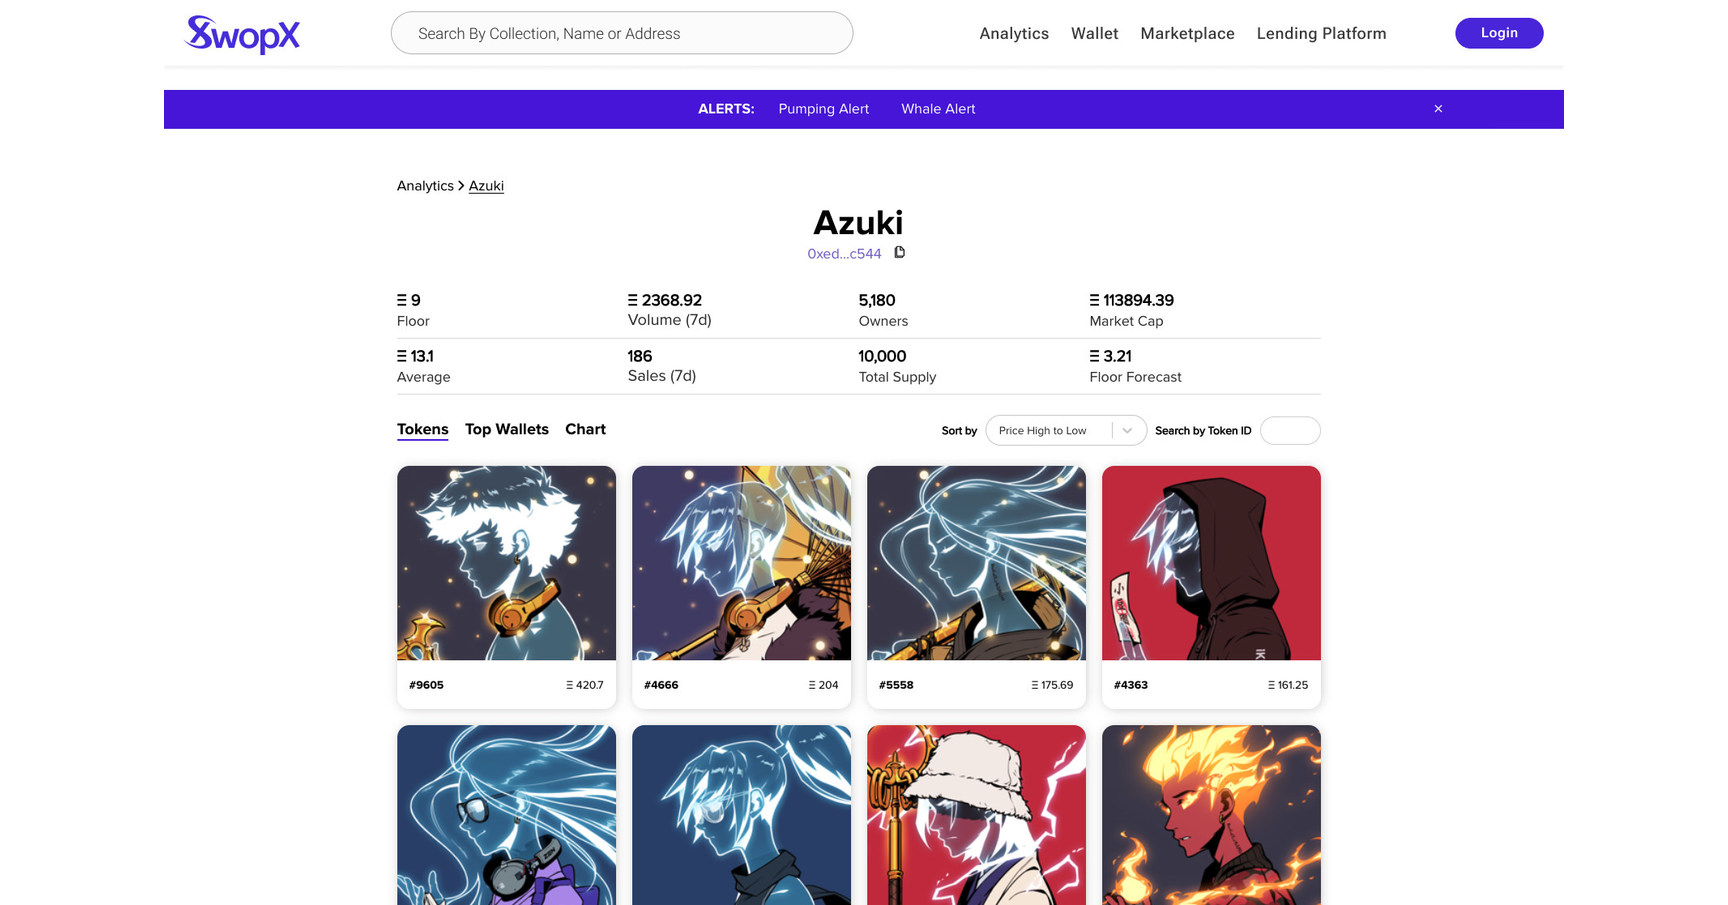1728x905 pixels.
Task: Expand sort options using chevron arrow
Action: coord(1127,431)
